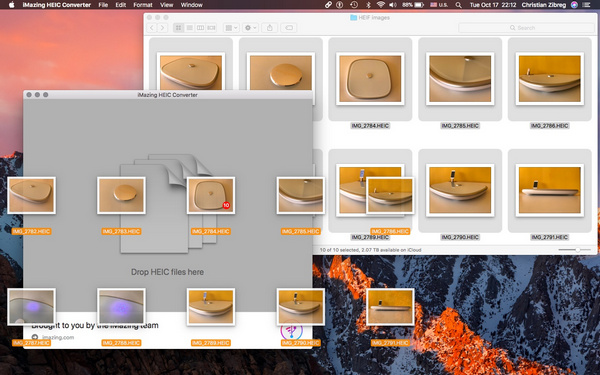Select IMG_2786.HEIC thumbnail in Finder
Screen dimensions: 600x375
pyautogui.click(x=549, y=78)
